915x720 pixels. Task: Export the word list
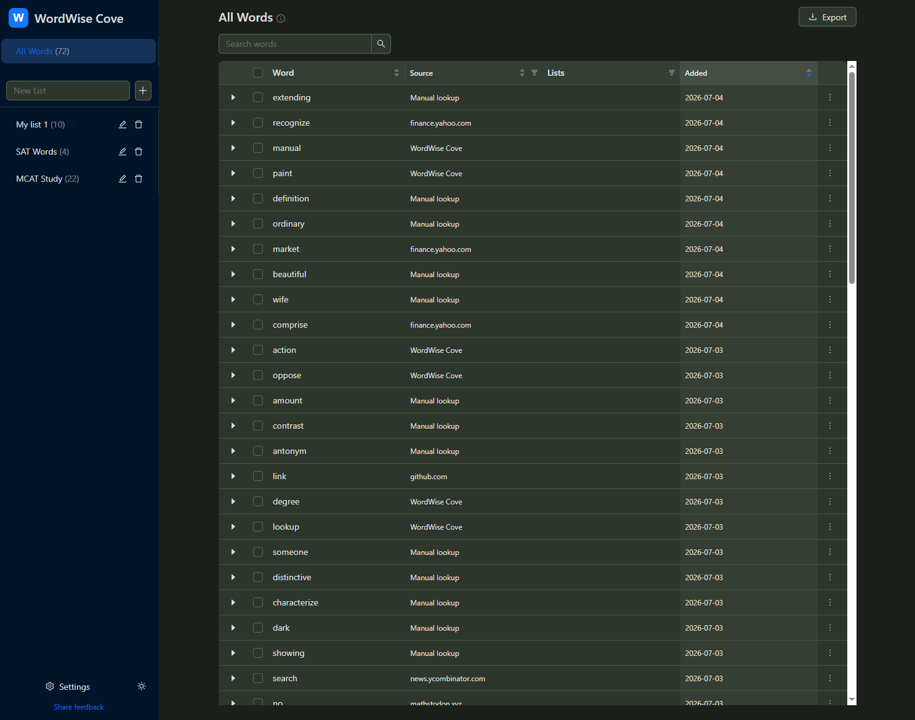[827, 17]
